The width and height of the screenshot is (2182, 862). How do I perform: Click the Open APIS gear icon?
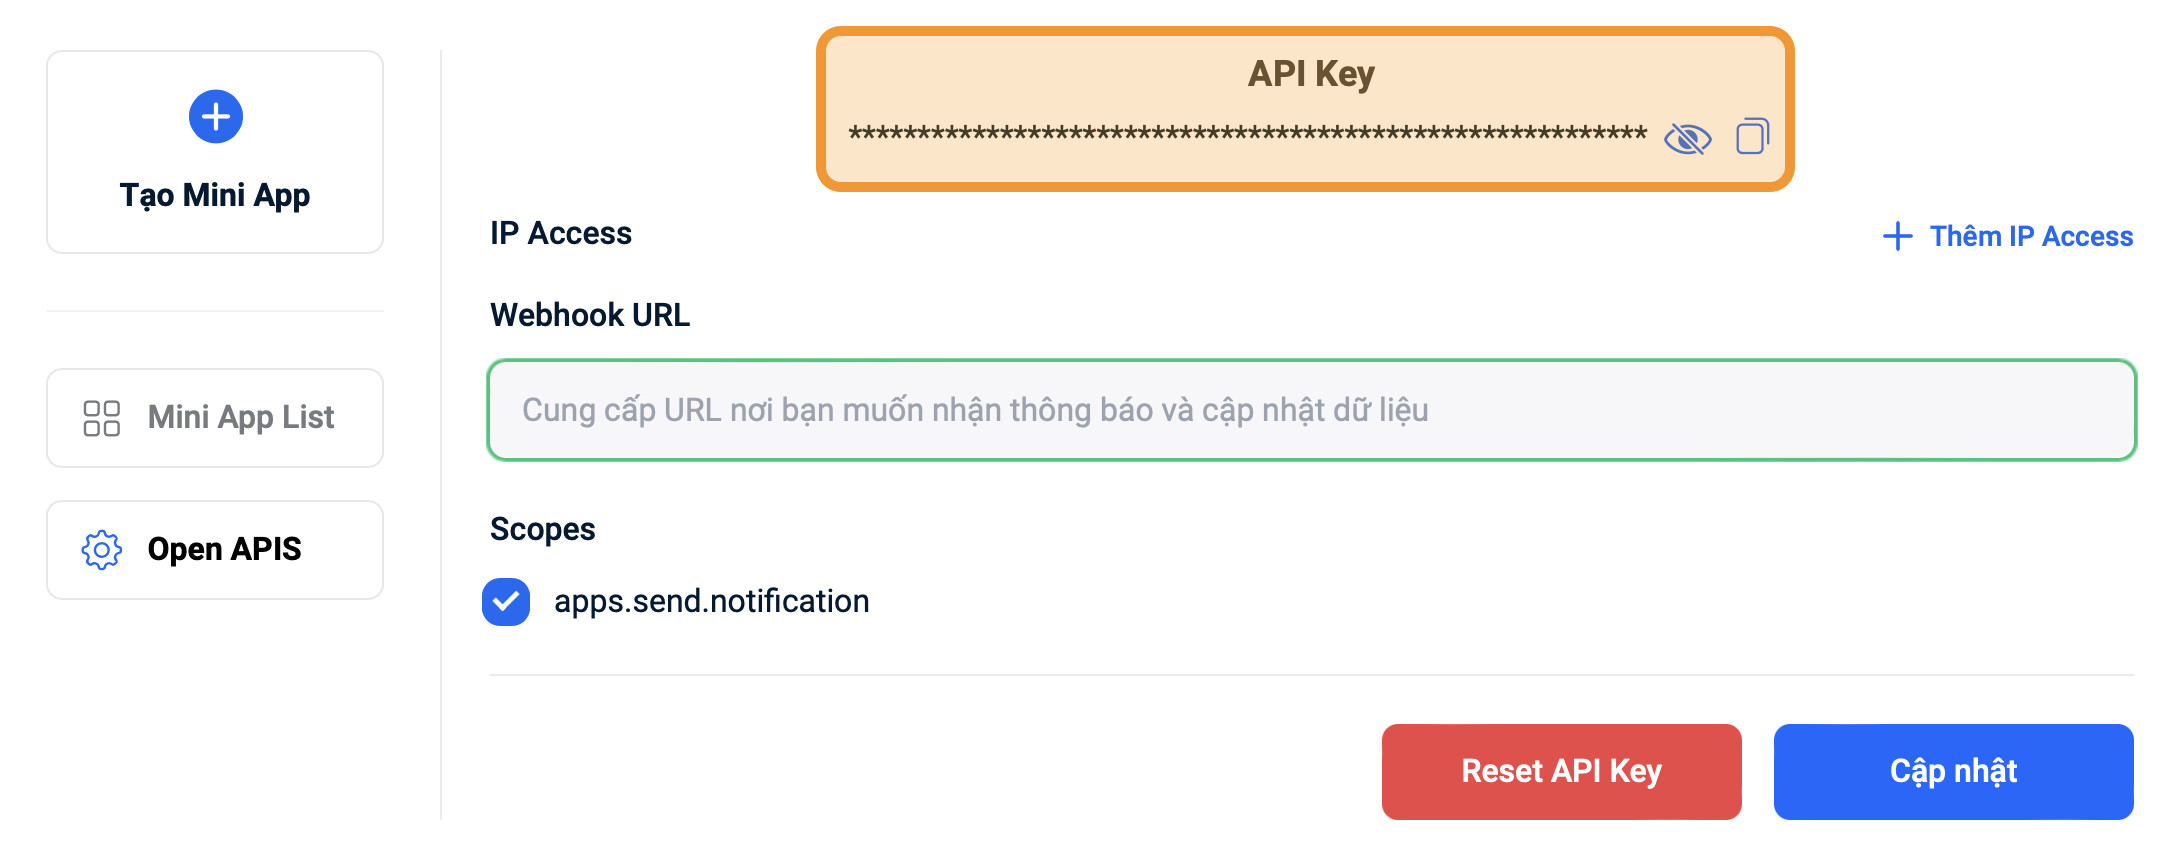[x=101, y=549]
